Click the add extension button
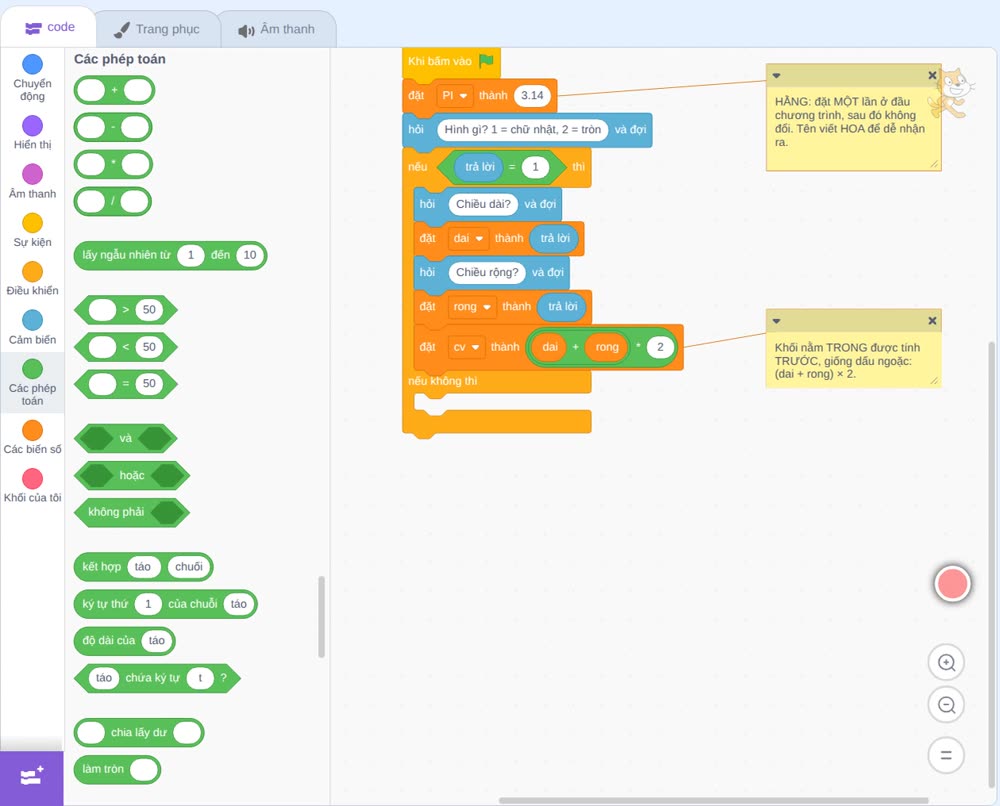 tap(32, 778)
